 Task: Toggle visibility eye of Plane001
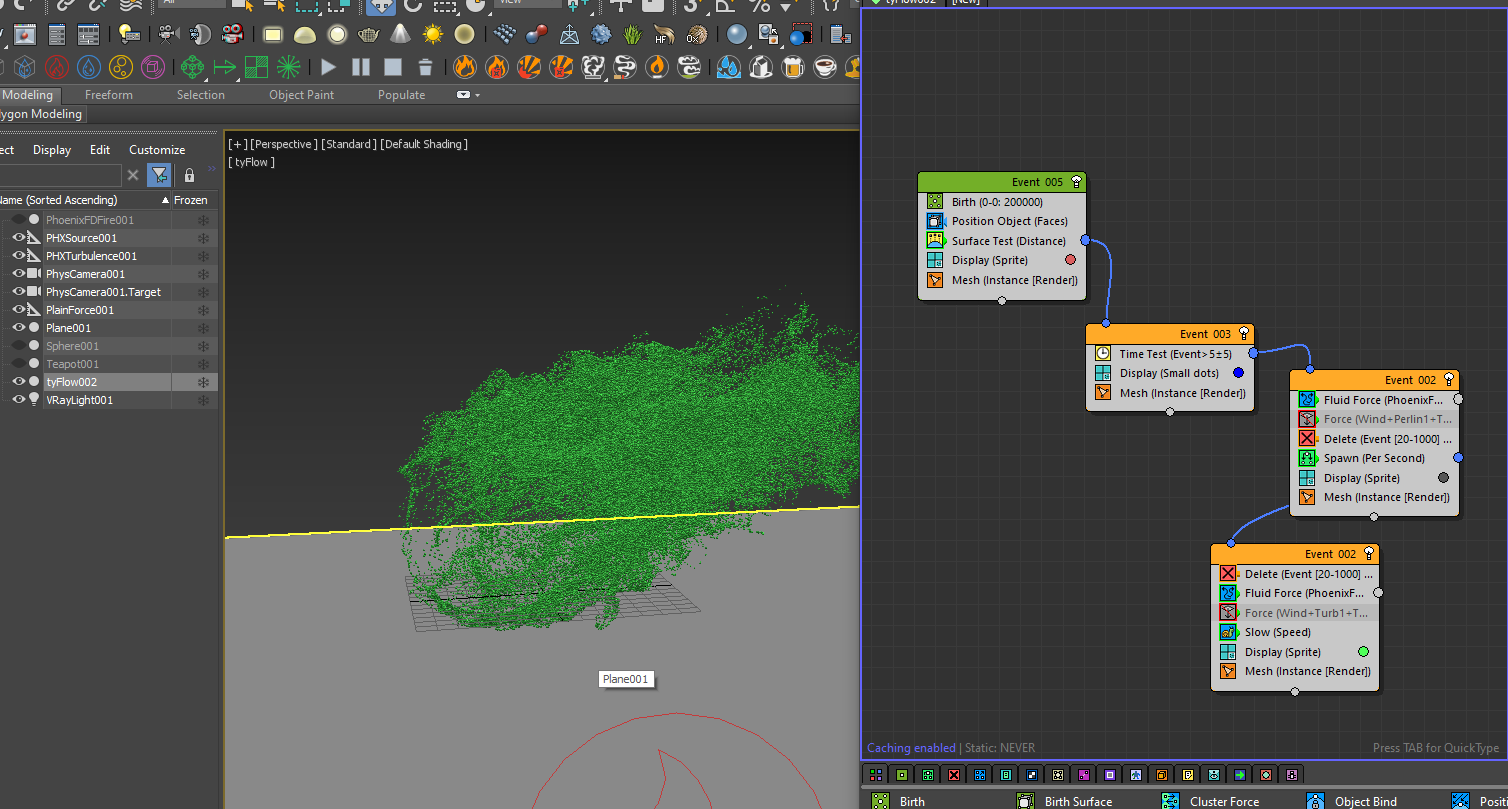click(18, 328)
